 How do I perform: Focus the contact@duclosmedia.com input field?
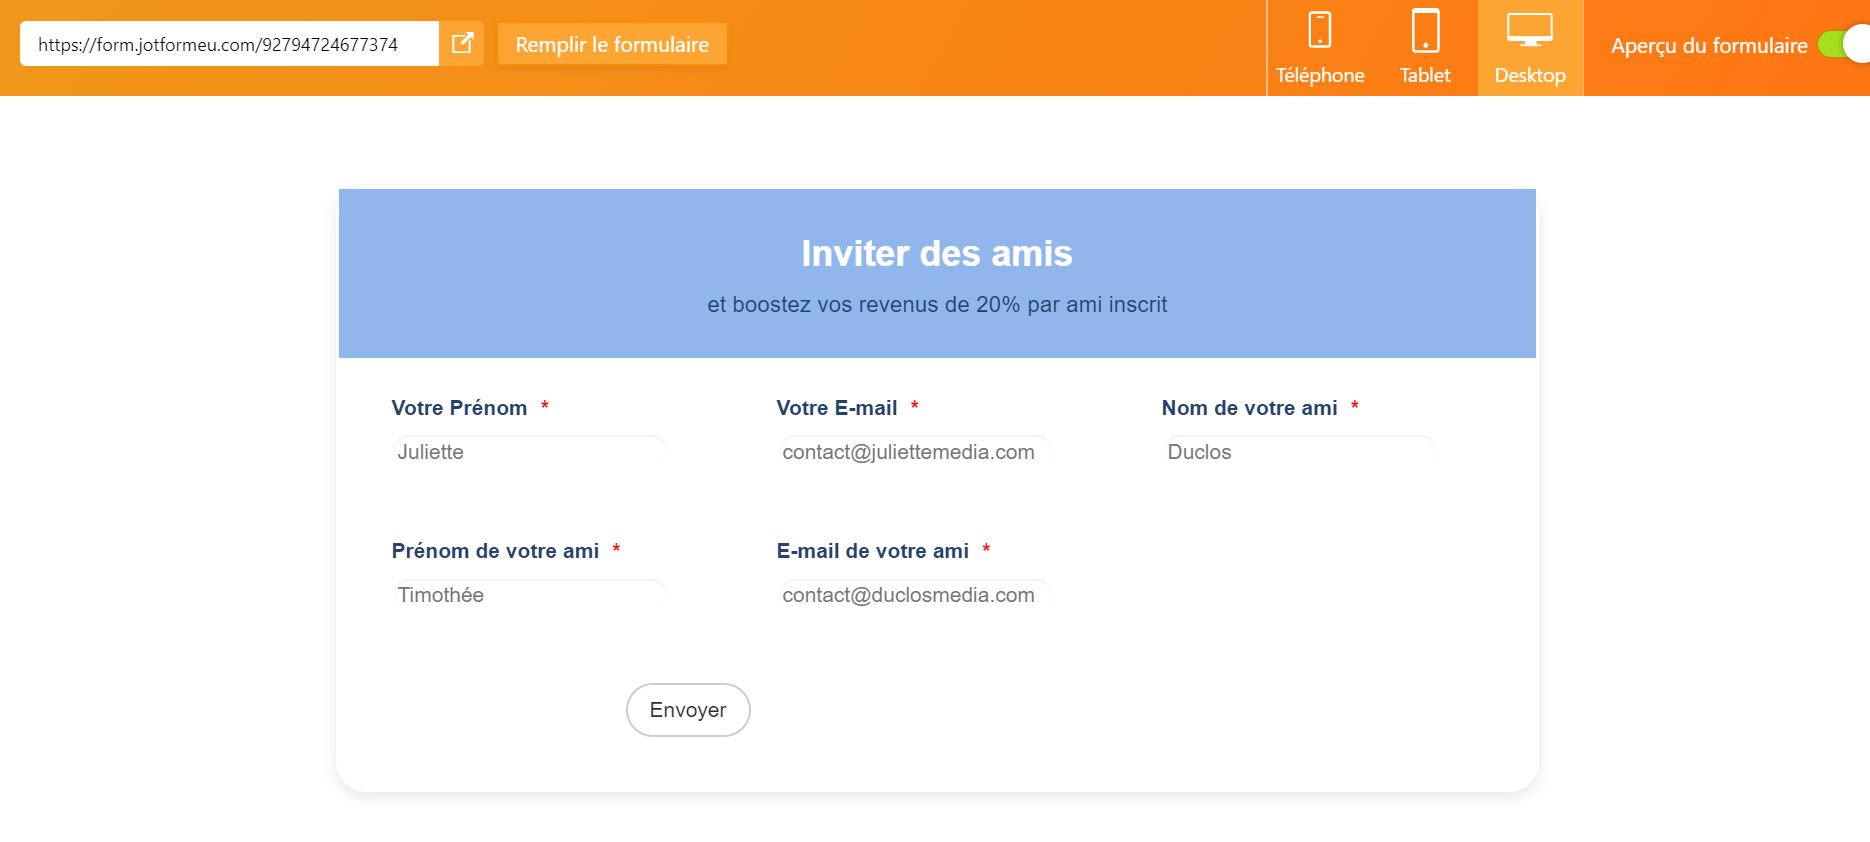tap(914, 595)
